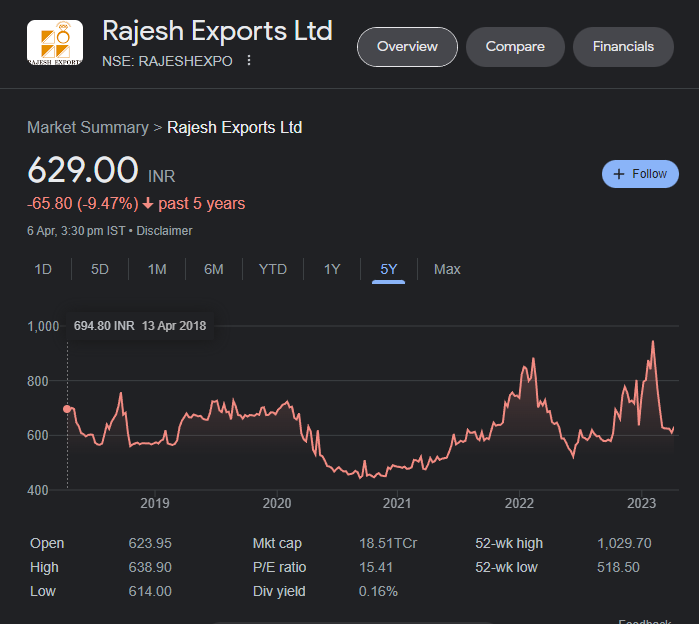Click the 52-wk high label
This screenshot has width=699, height=624.
[509, 543]
